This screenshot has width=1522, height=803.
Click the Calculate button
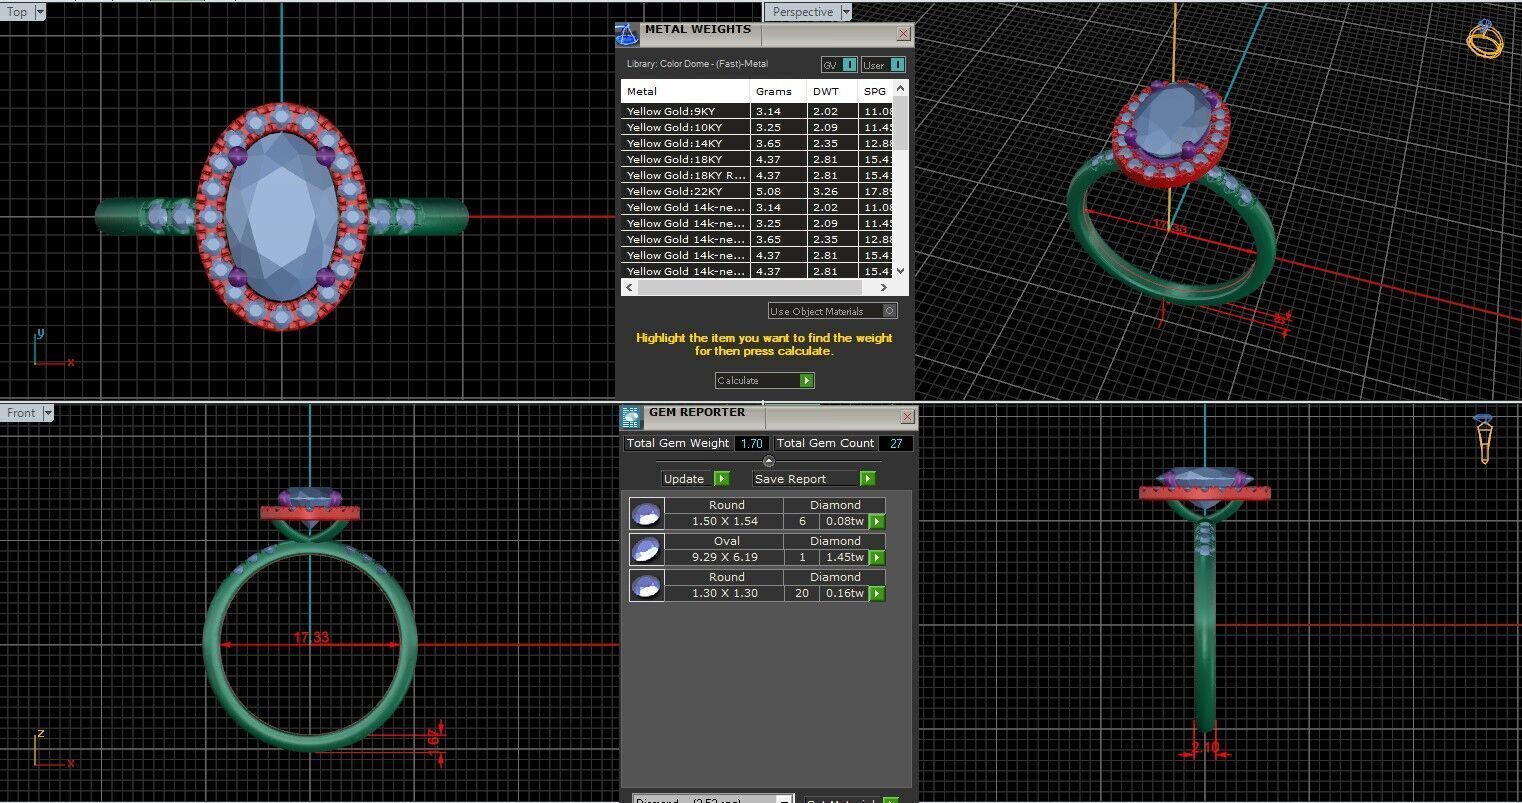click(x=765, y=381)
